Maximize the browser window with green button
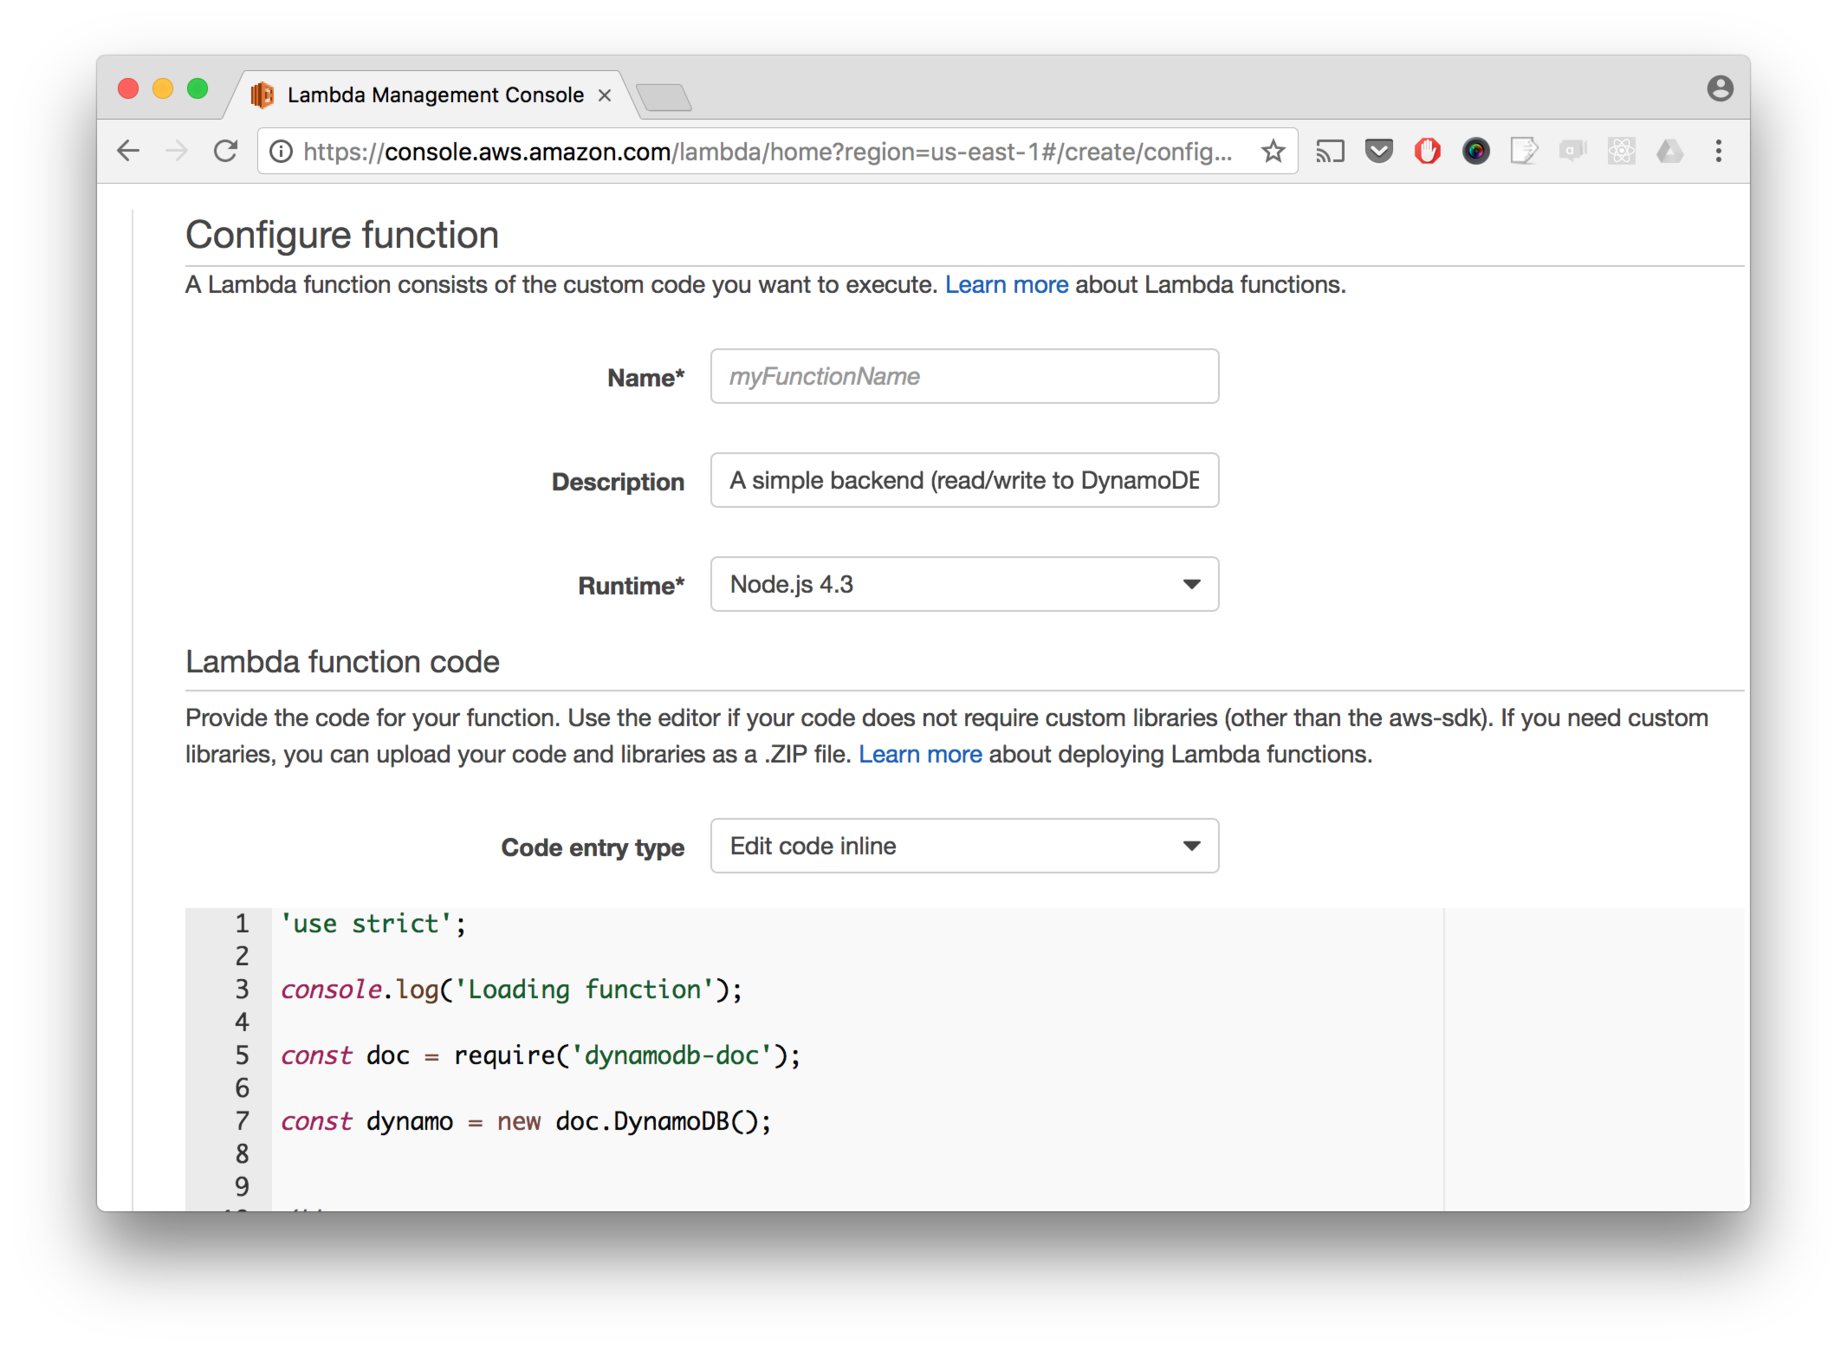Screen dimensions: 1847x1350 point(198,89)
